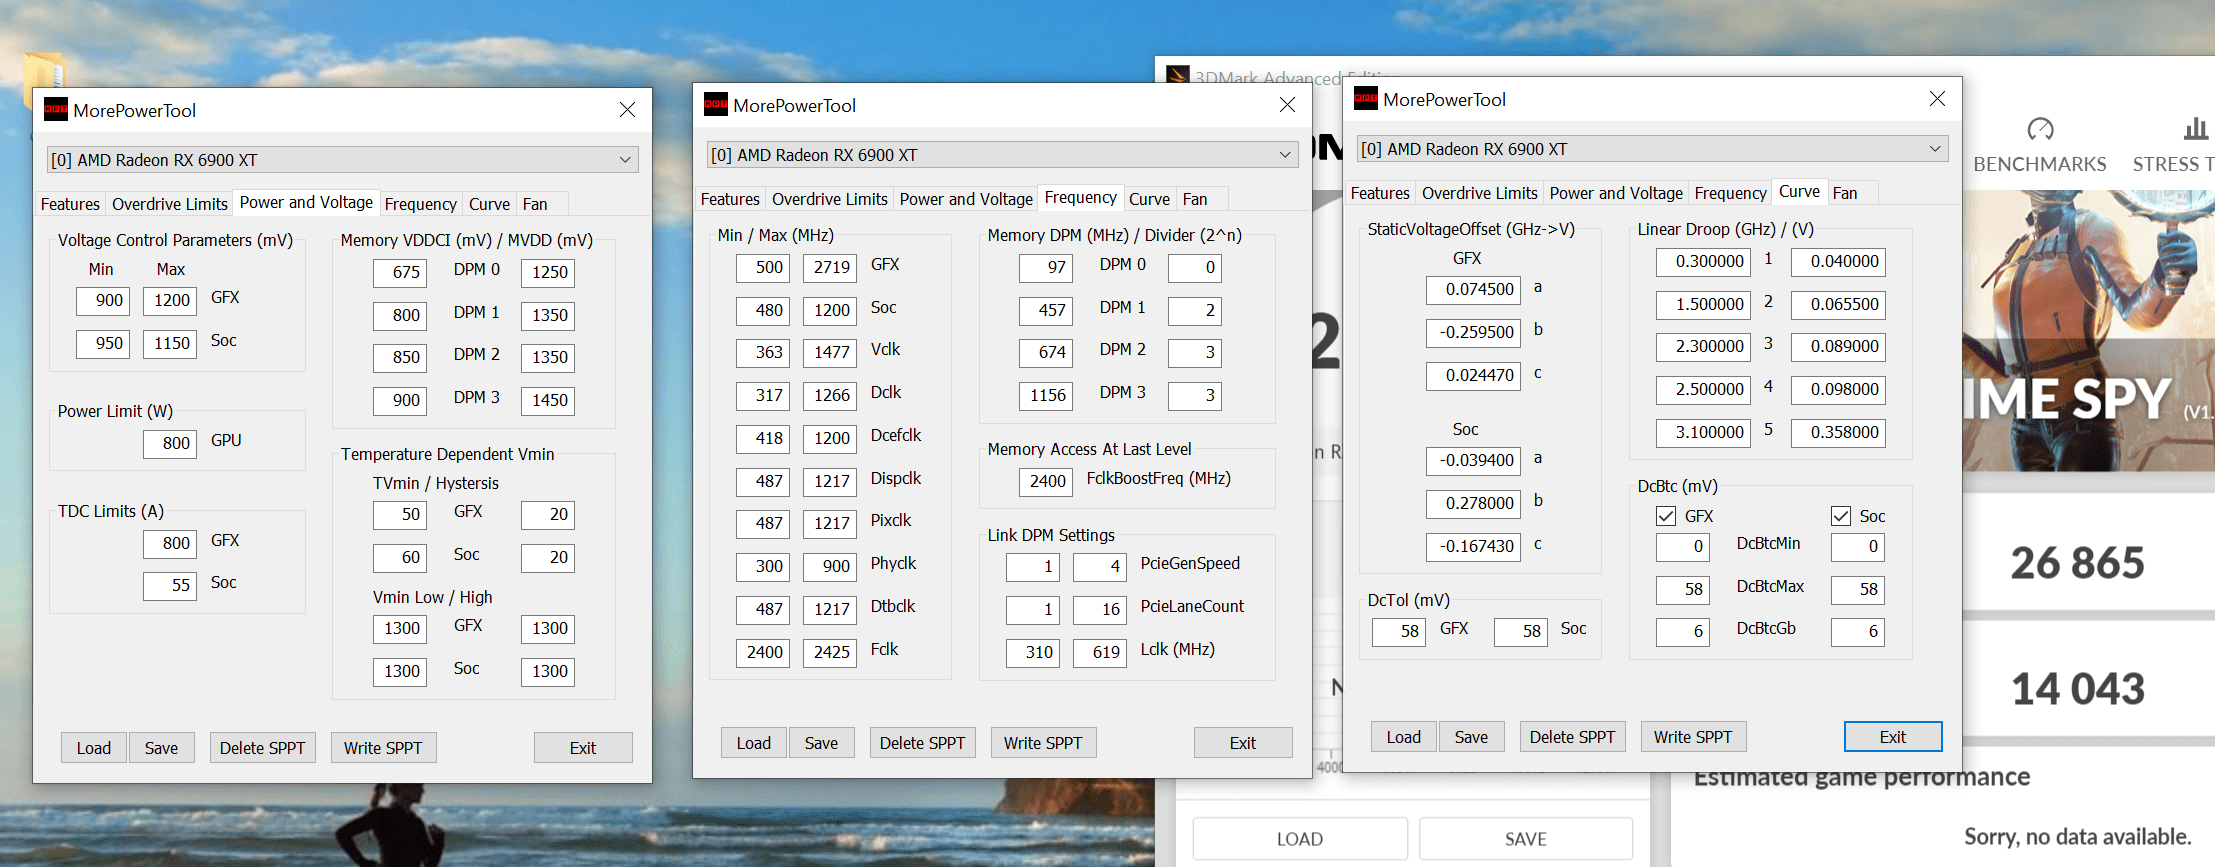Click Power Limit GPU field 800

click(170, 443)
